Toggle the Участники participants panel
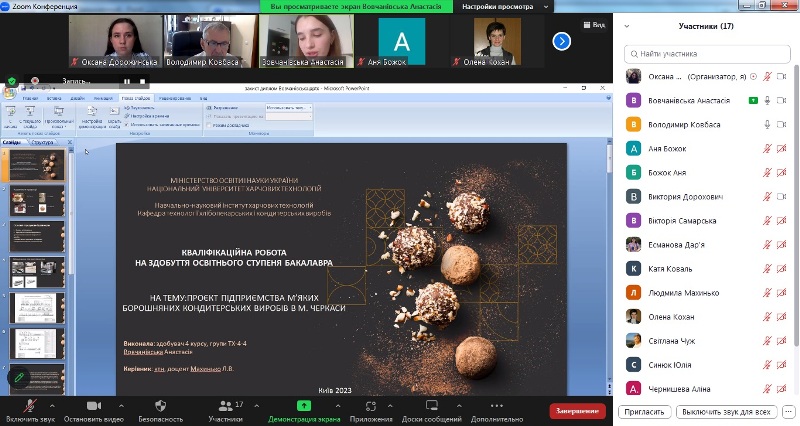The height and width of the screenshot is (426, 800). point(226,411)
